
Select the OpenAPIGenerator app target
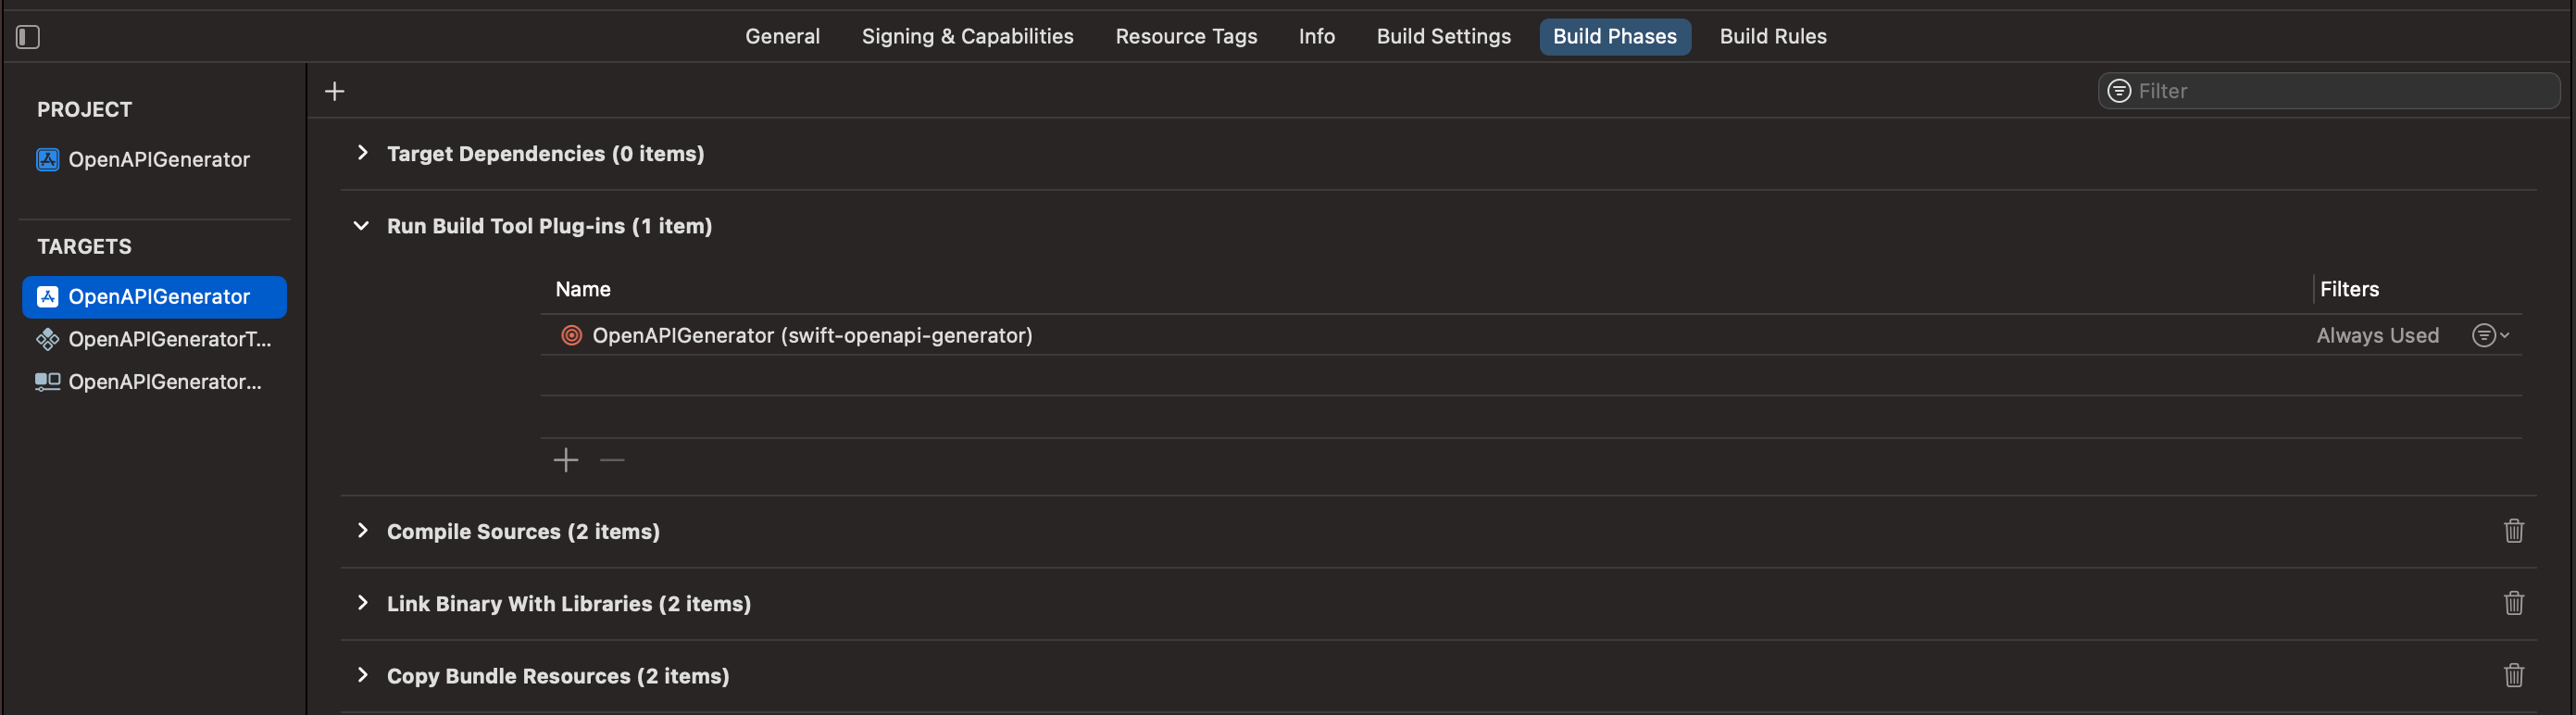click(154, 296)
